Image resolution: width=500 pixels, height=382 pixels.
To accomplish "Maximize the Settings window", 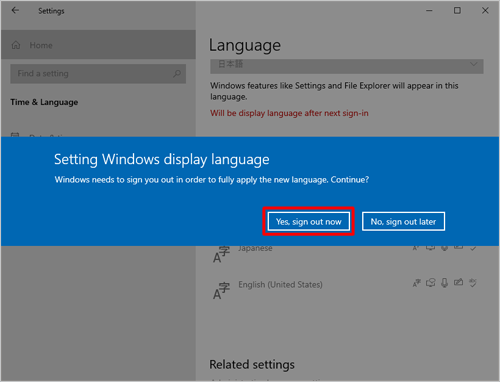I will tap(457, 11).
